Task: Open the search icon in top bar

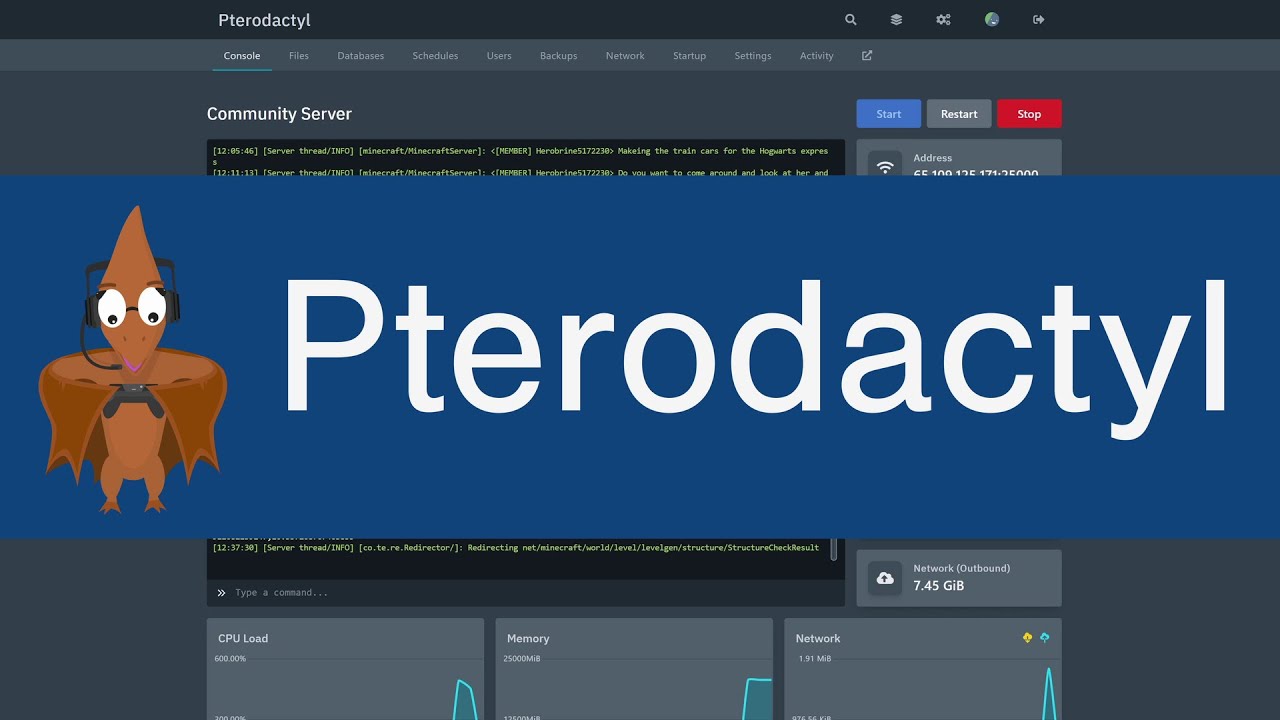Action: [851, 20]
